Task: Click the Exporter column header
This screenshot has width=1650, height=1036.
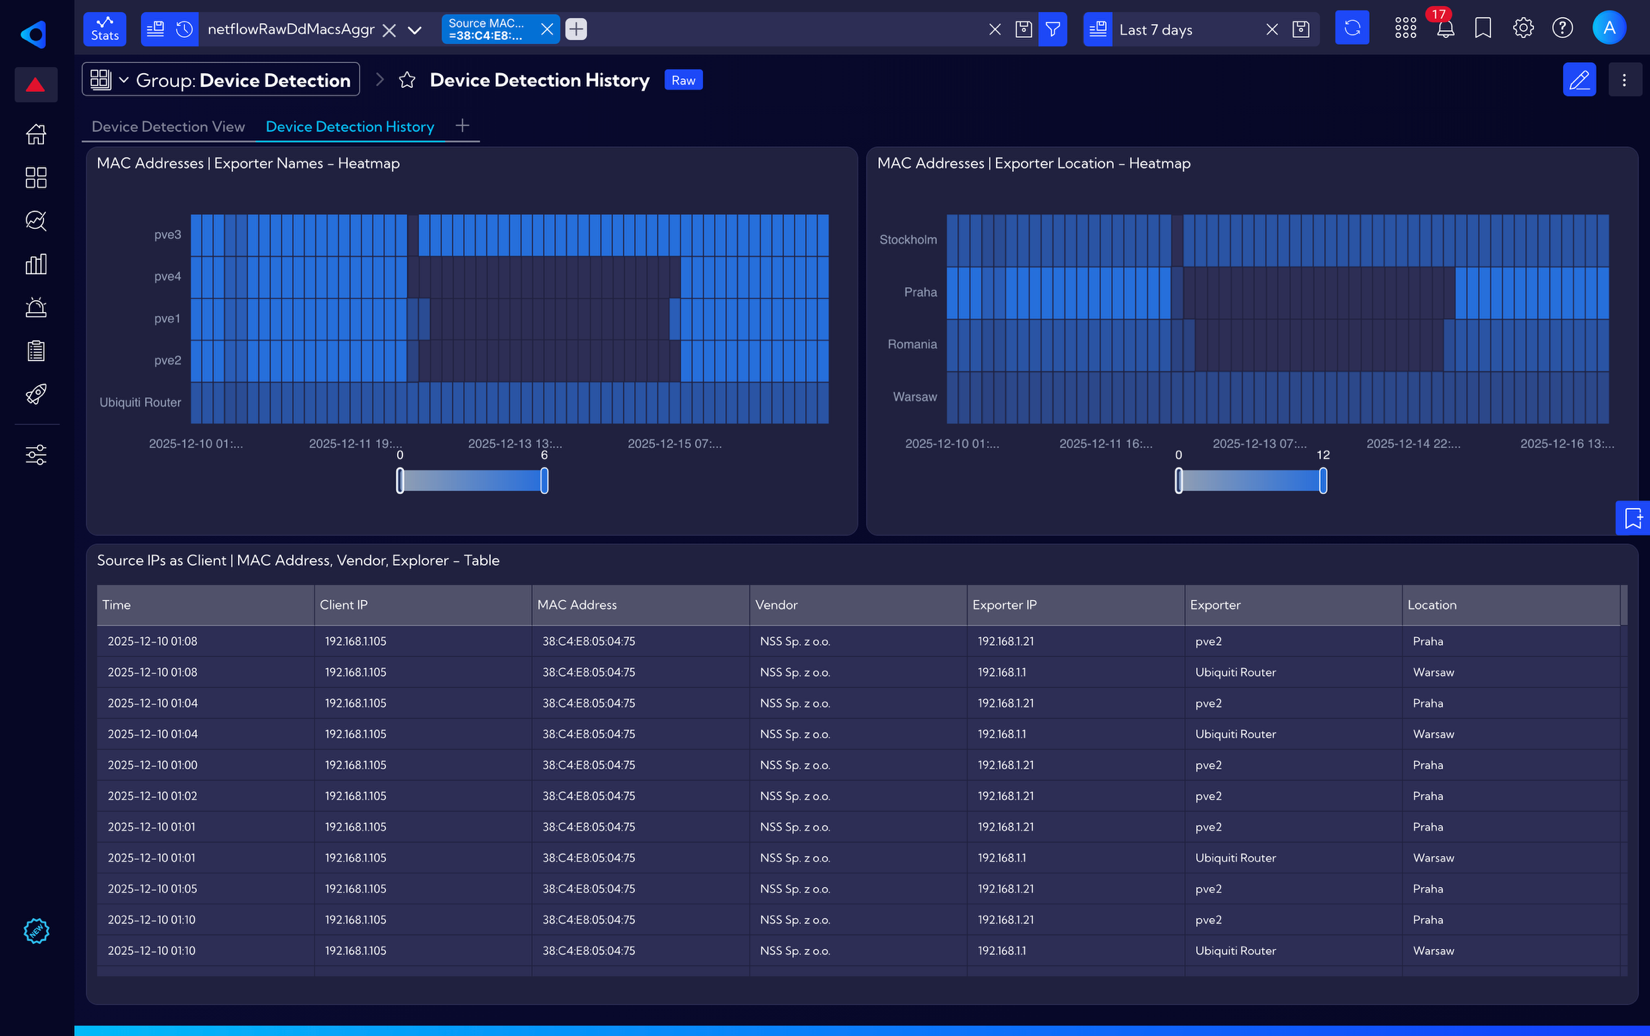Action: pos(1293,605)
